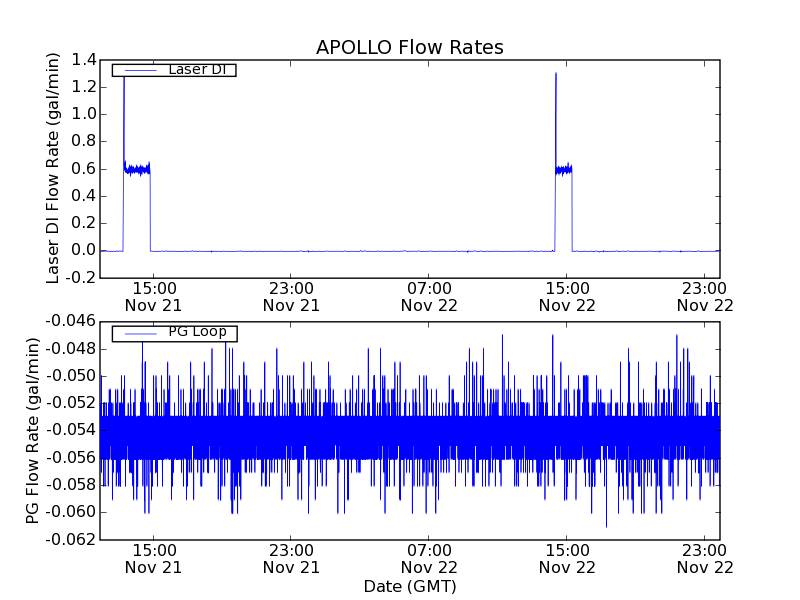Viewport: 800px width, 600px height.
Task: Click the 1.0 tick label on top chart
Action: (84, 114)
